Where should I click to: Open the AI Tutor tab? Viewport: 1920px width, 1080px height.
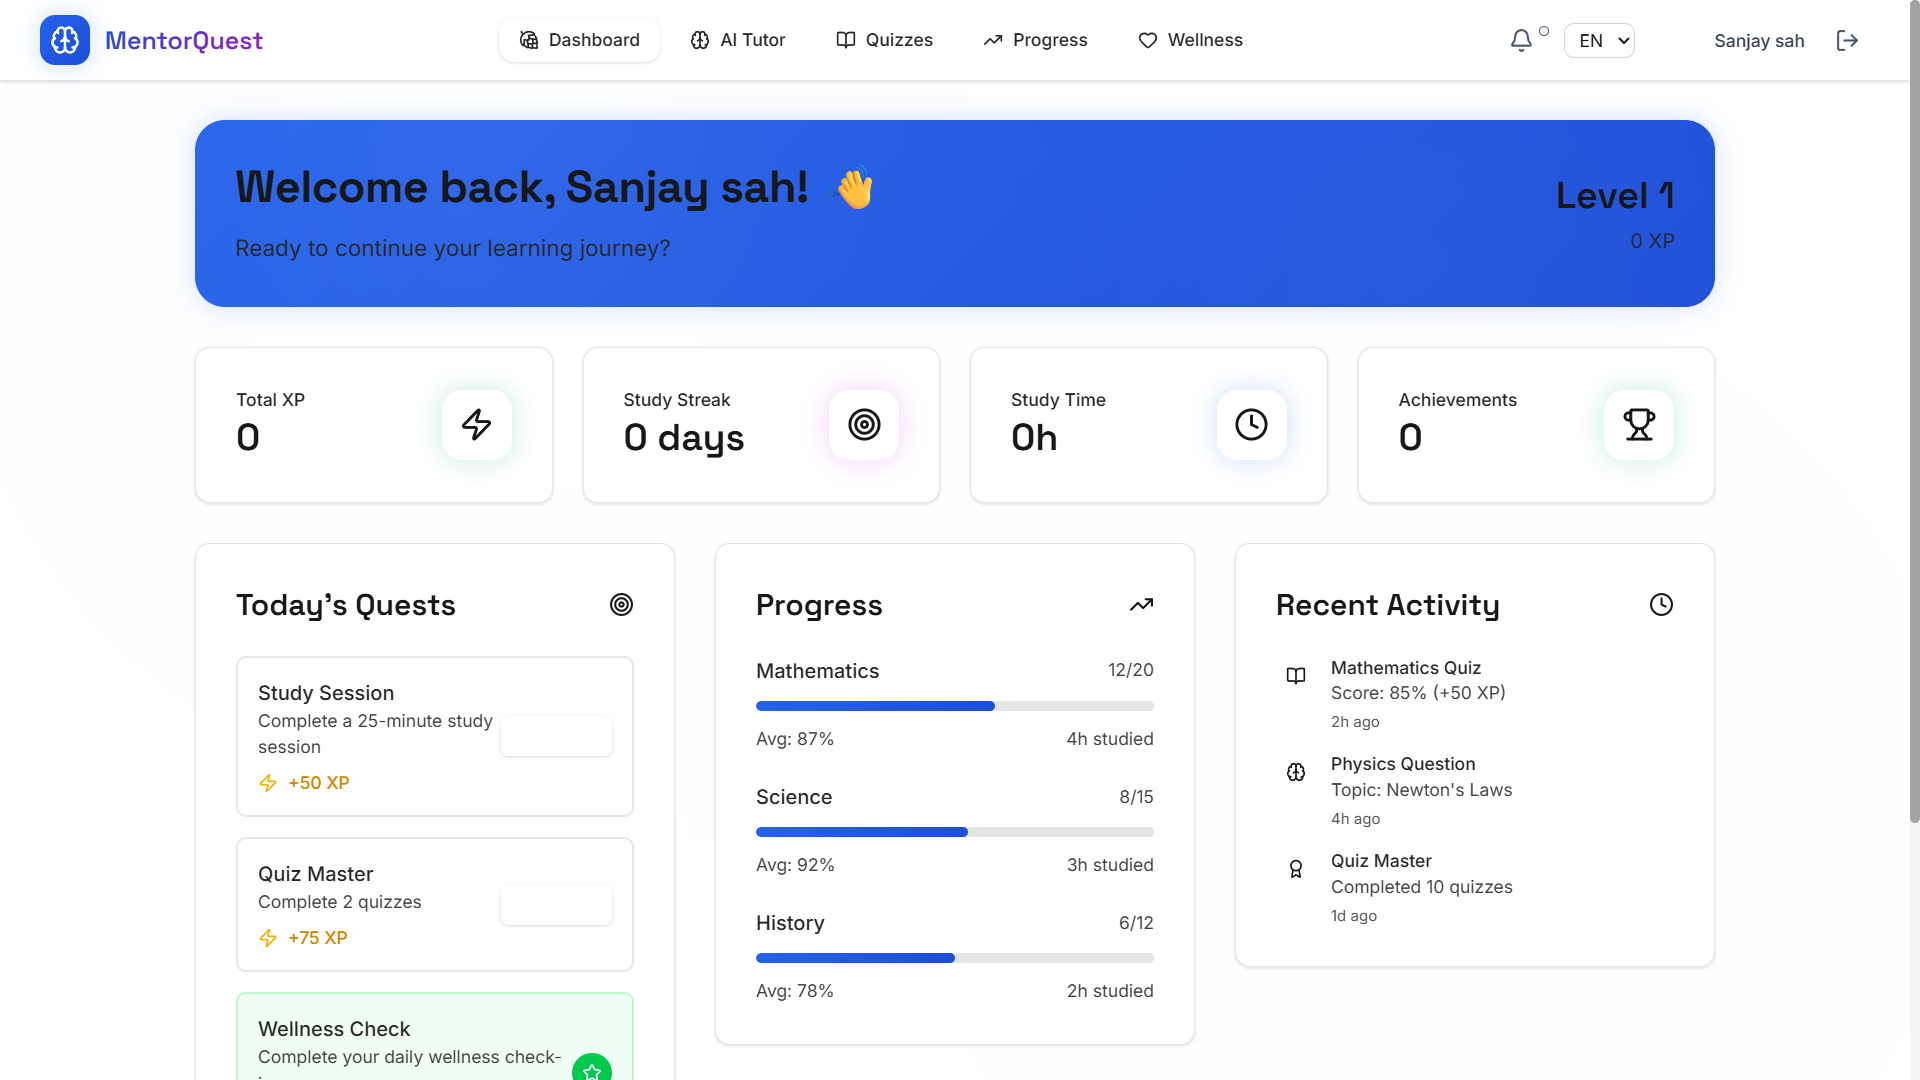[x=738, y=40]
